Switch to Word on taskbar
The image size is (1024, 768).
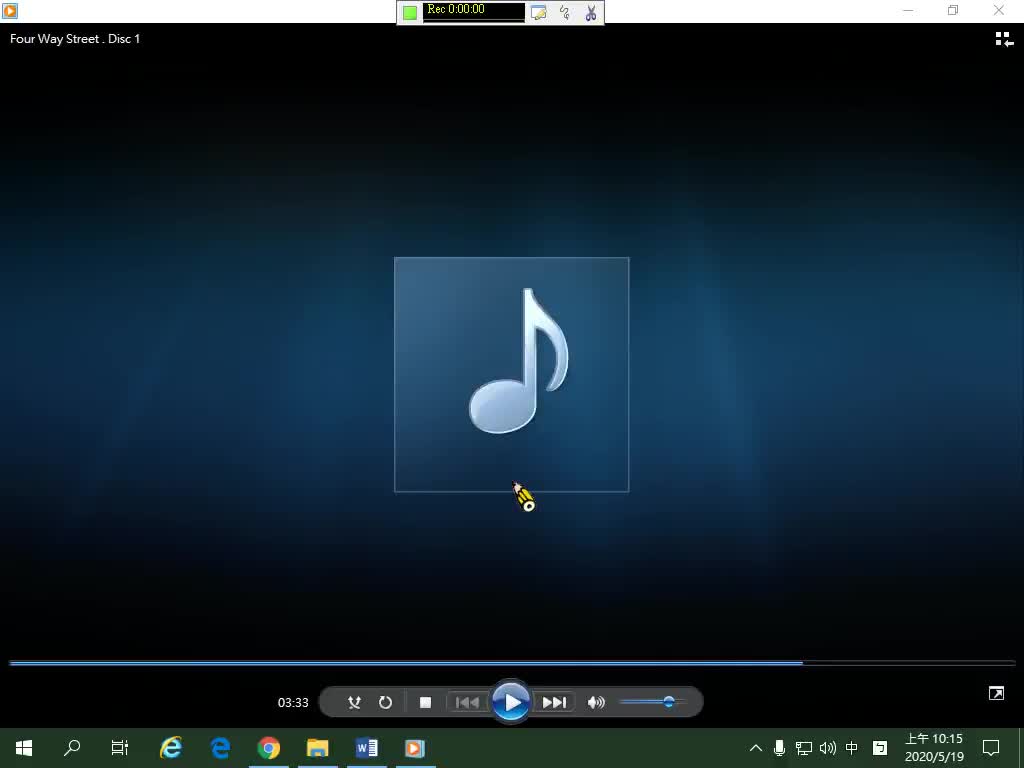click(x=366, y=748)
